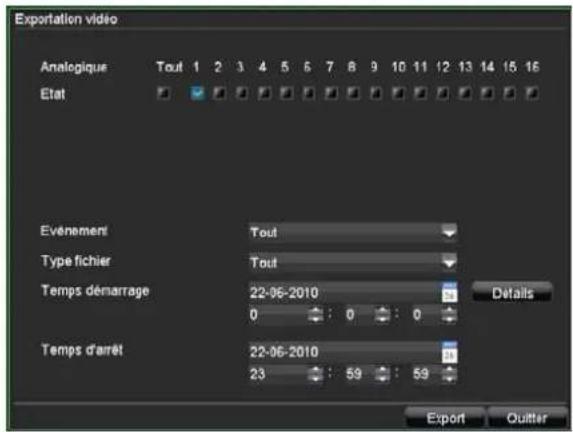Click the Quitter button

527,418
